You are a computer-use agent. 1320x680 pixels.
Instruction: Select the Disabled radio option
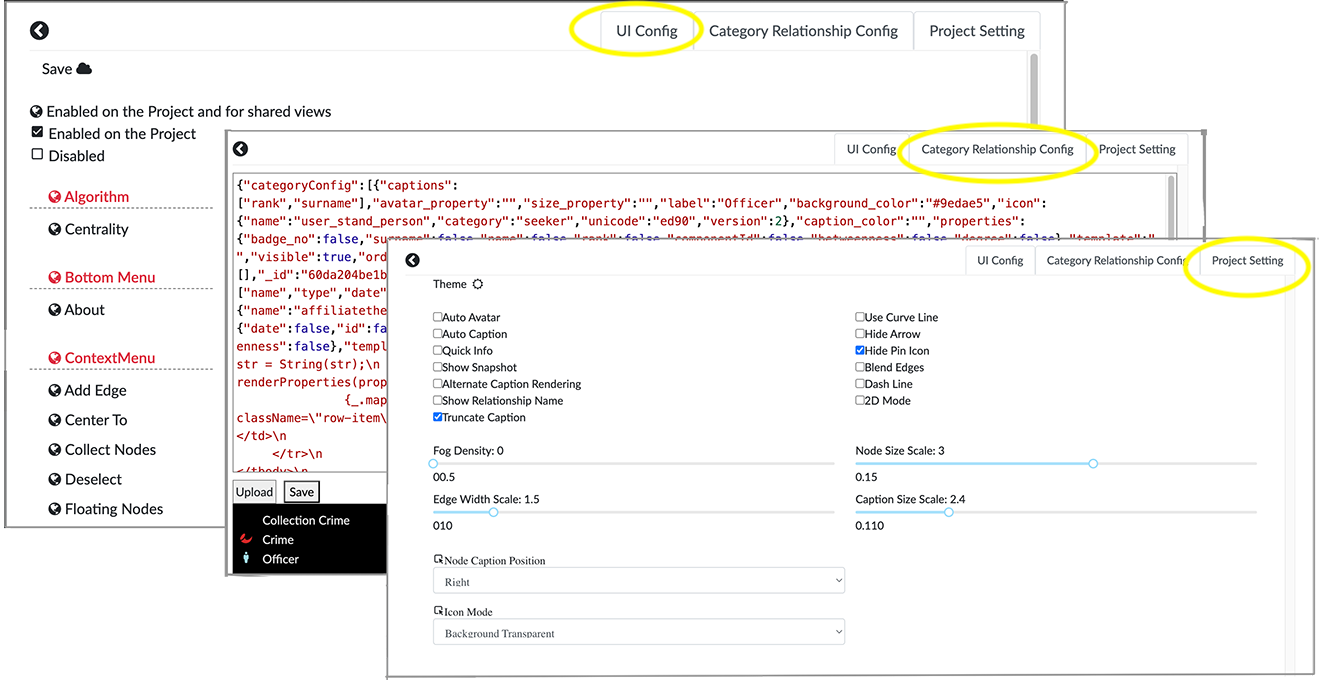[x=36, y=155]
